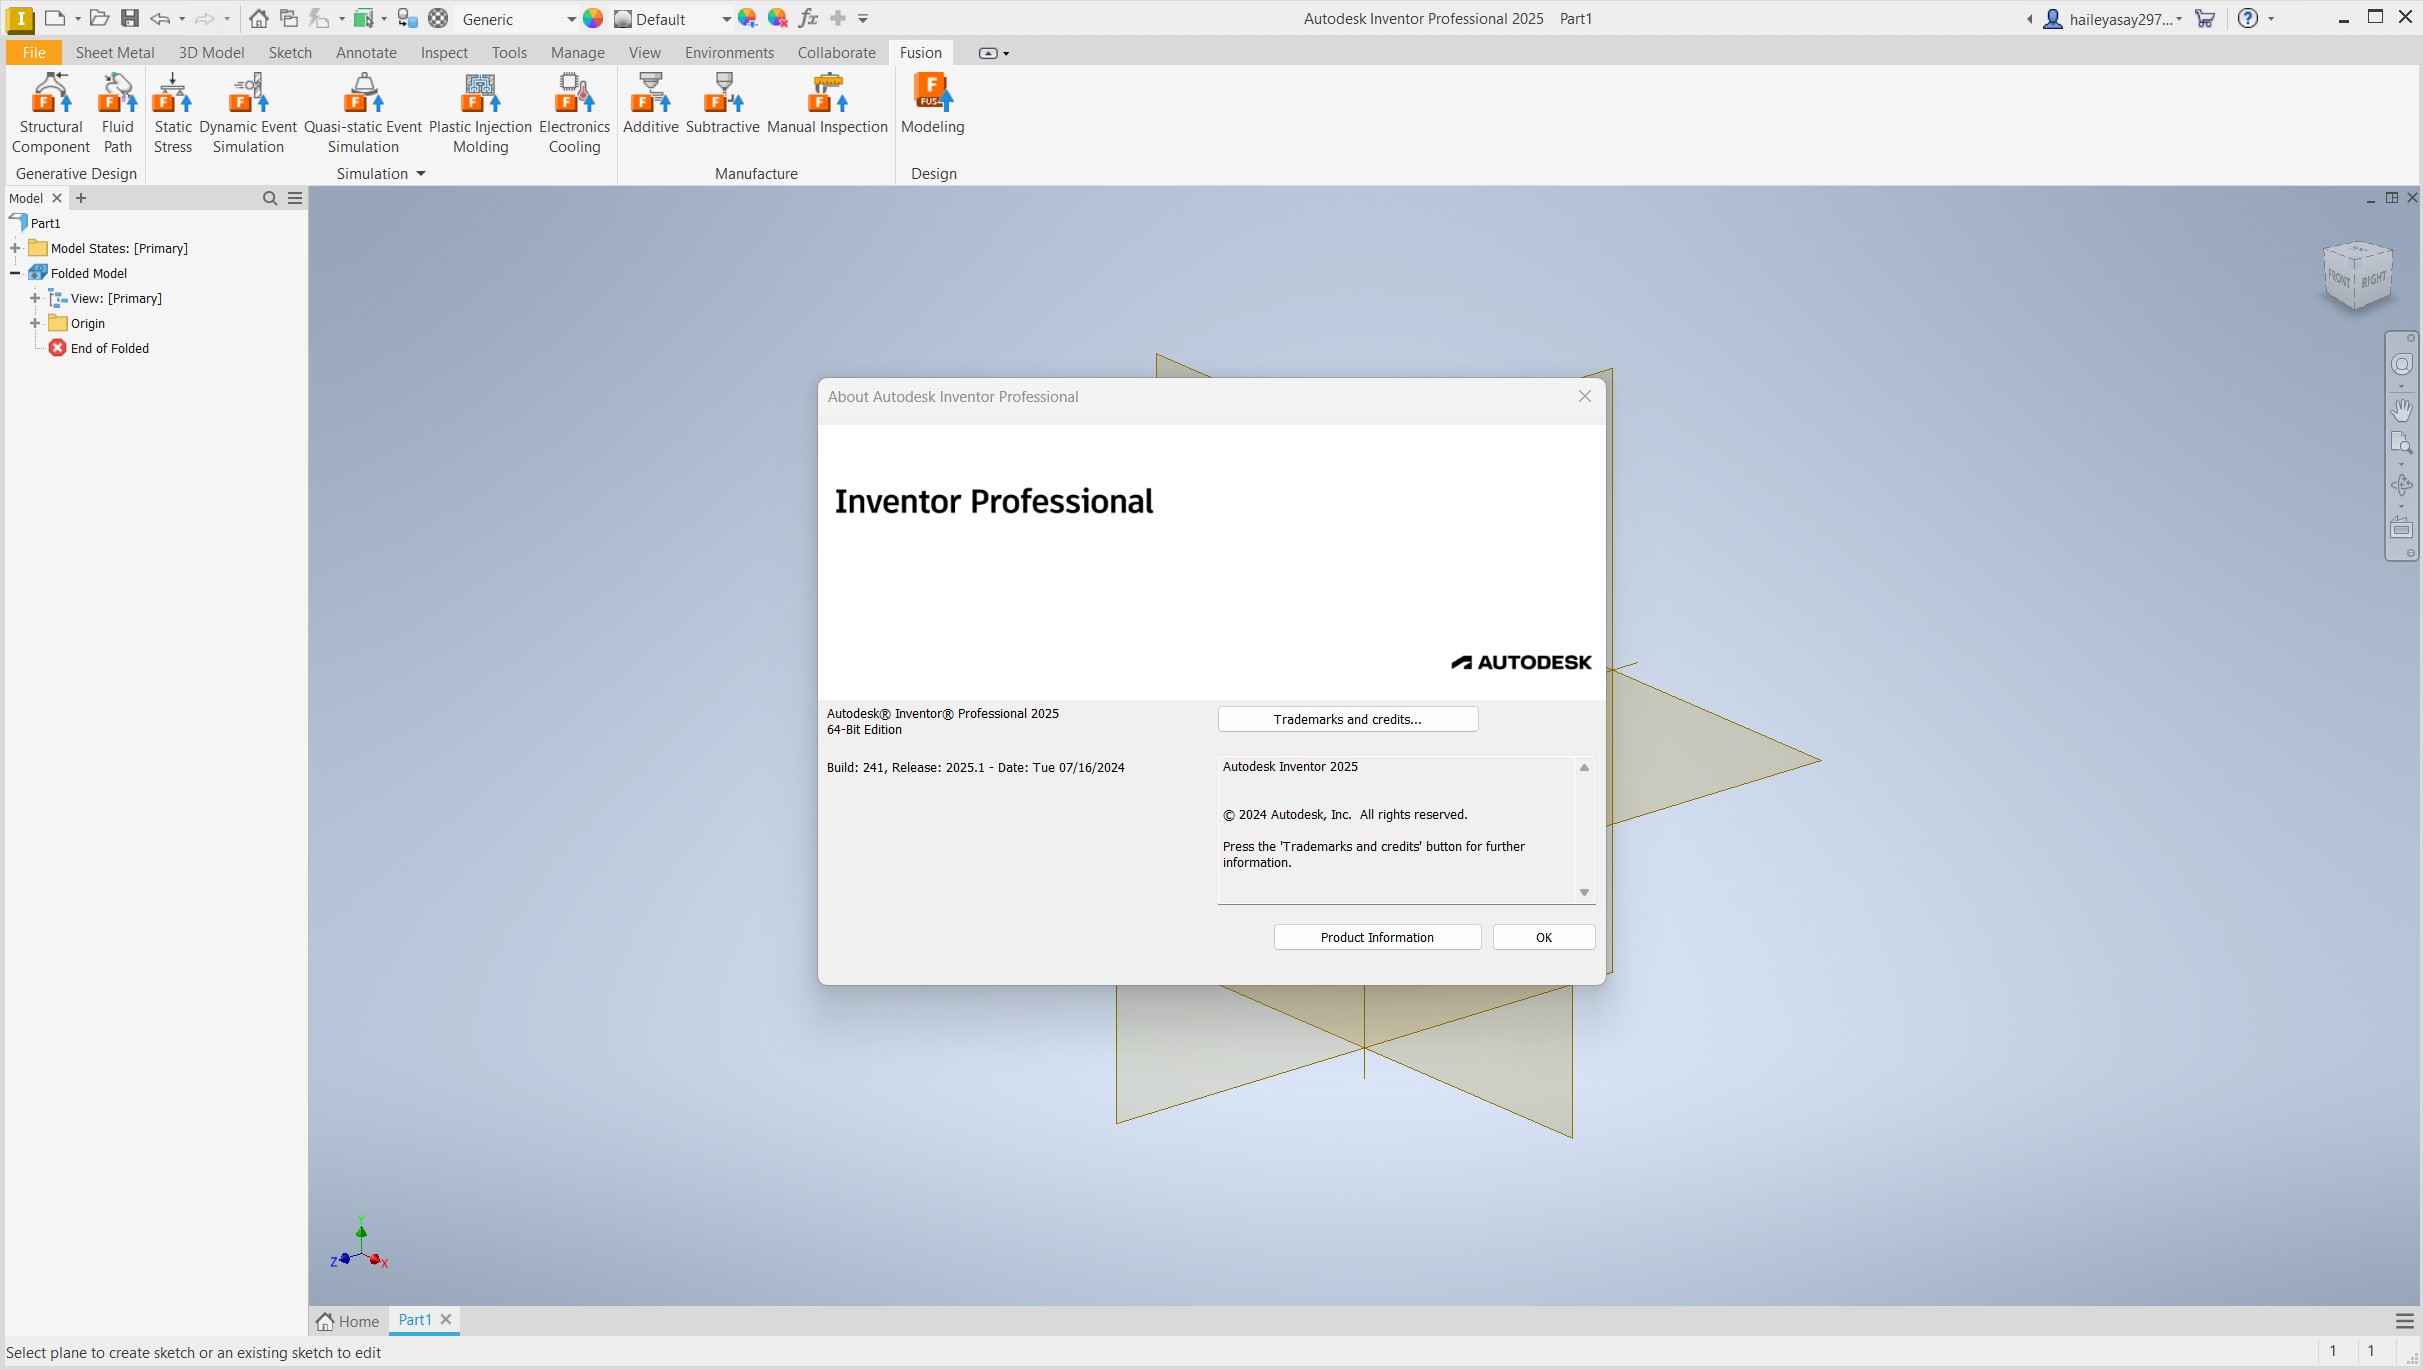
Task: Click the Product Information button
Action: 1377,937
